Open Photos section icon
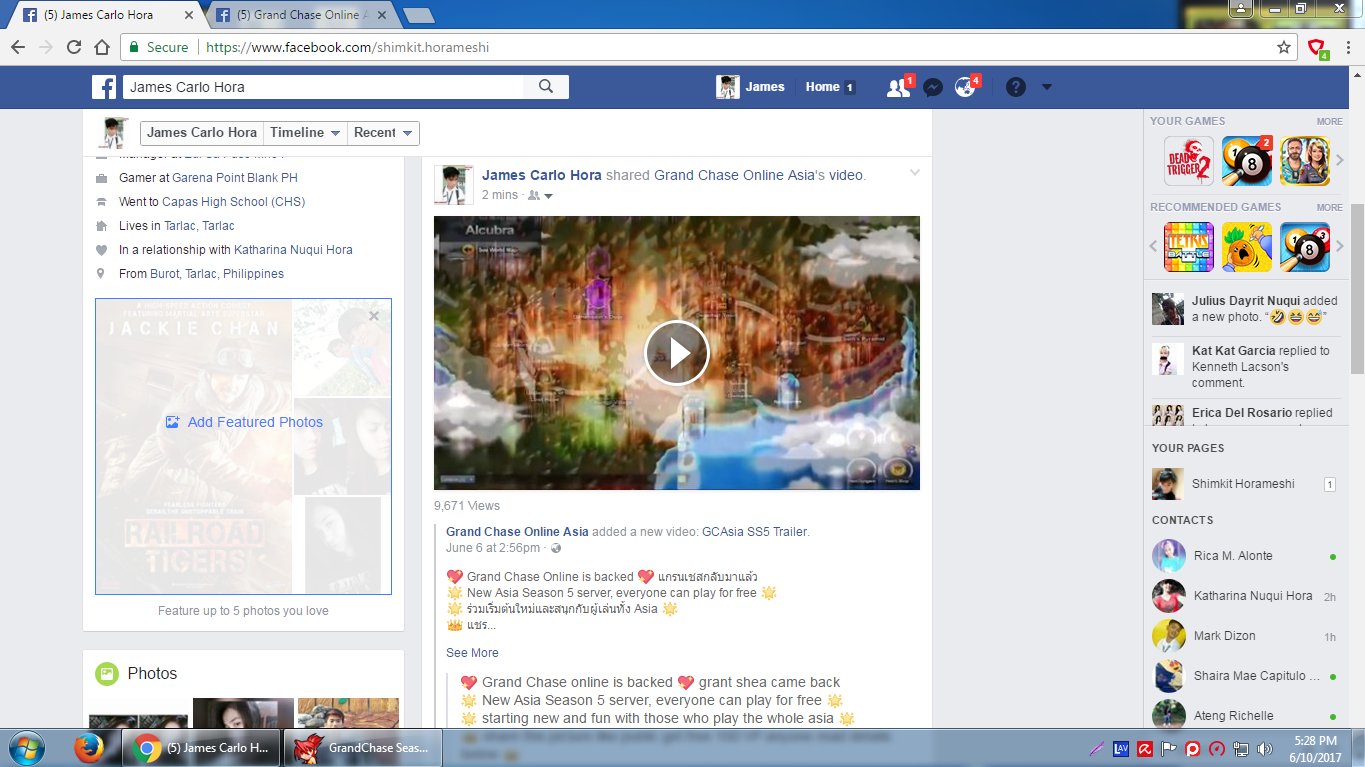Image resolution: width=1365 pixels, height=767 pixels. (x=106, y=674)
